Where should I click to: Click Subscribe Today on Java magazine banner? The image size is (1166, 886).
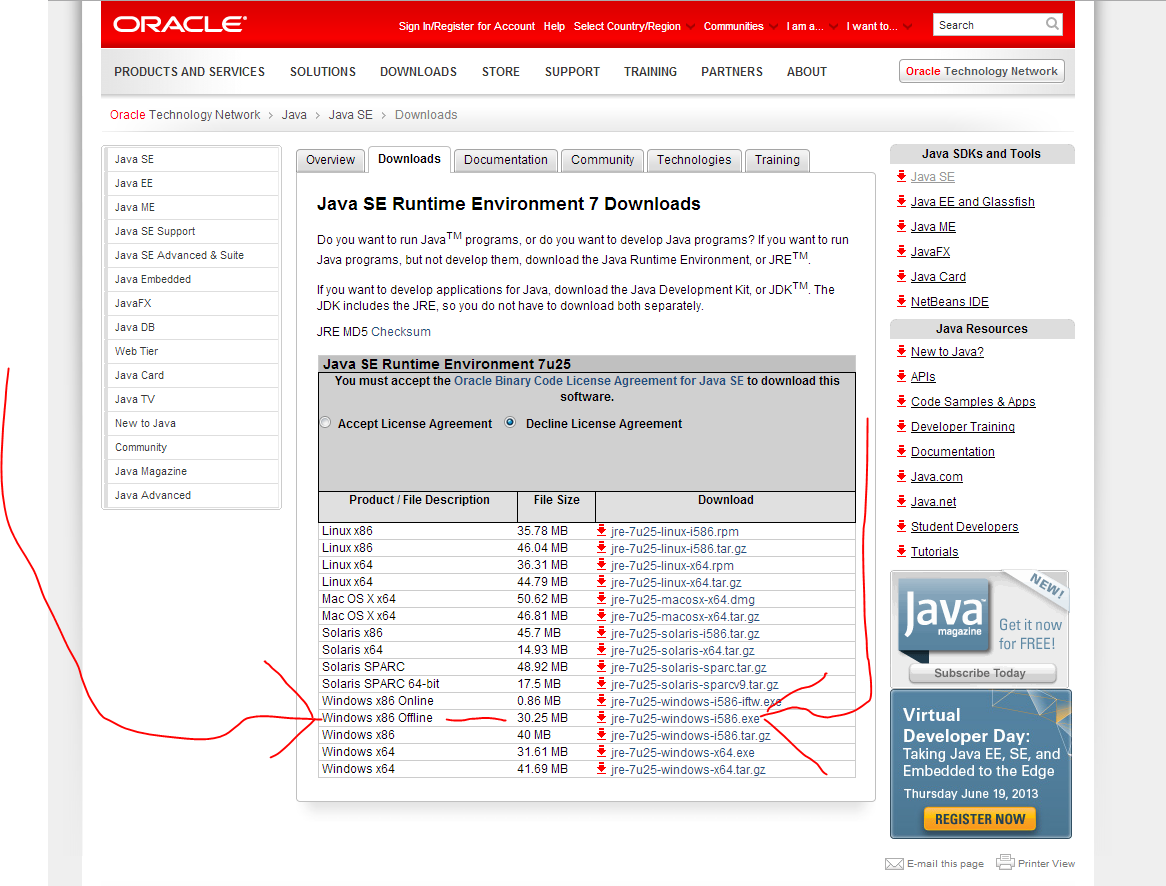(x=980, y=673)
